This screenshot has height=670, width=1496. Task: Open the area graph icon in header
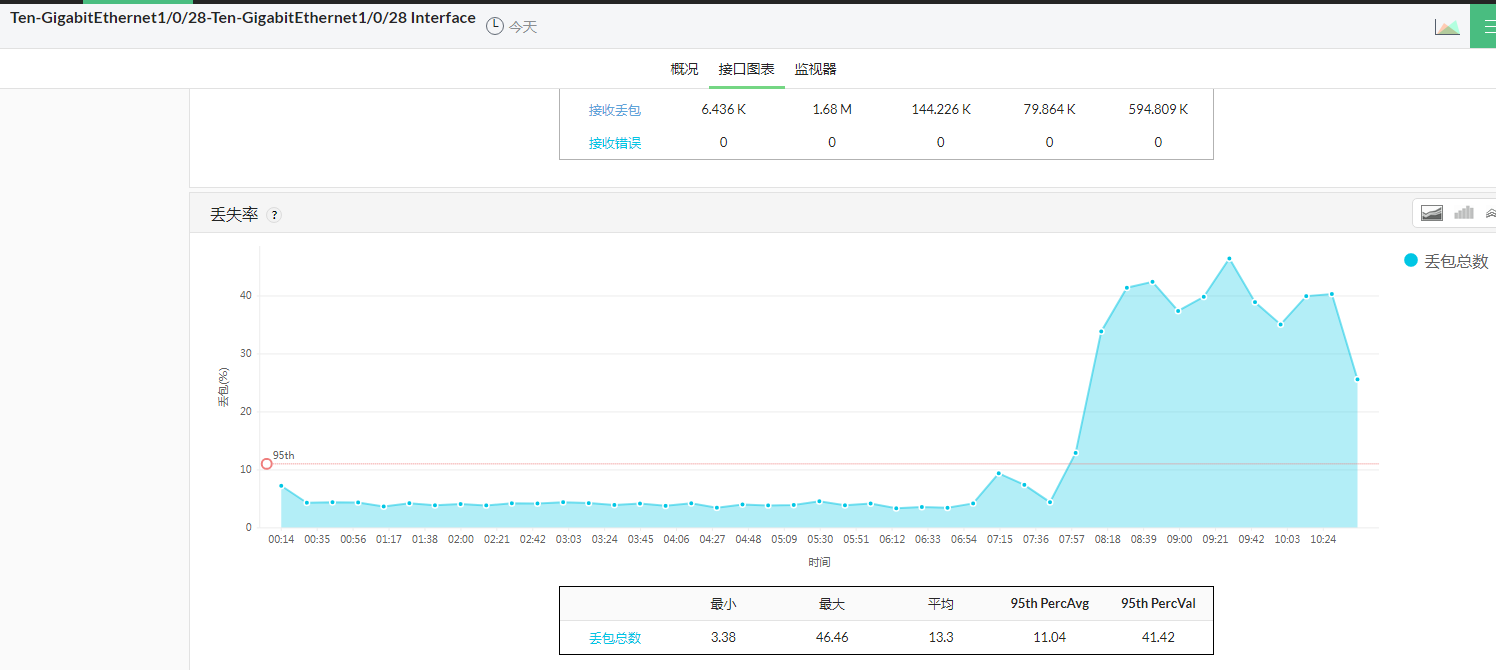[x=1447, y=27]
